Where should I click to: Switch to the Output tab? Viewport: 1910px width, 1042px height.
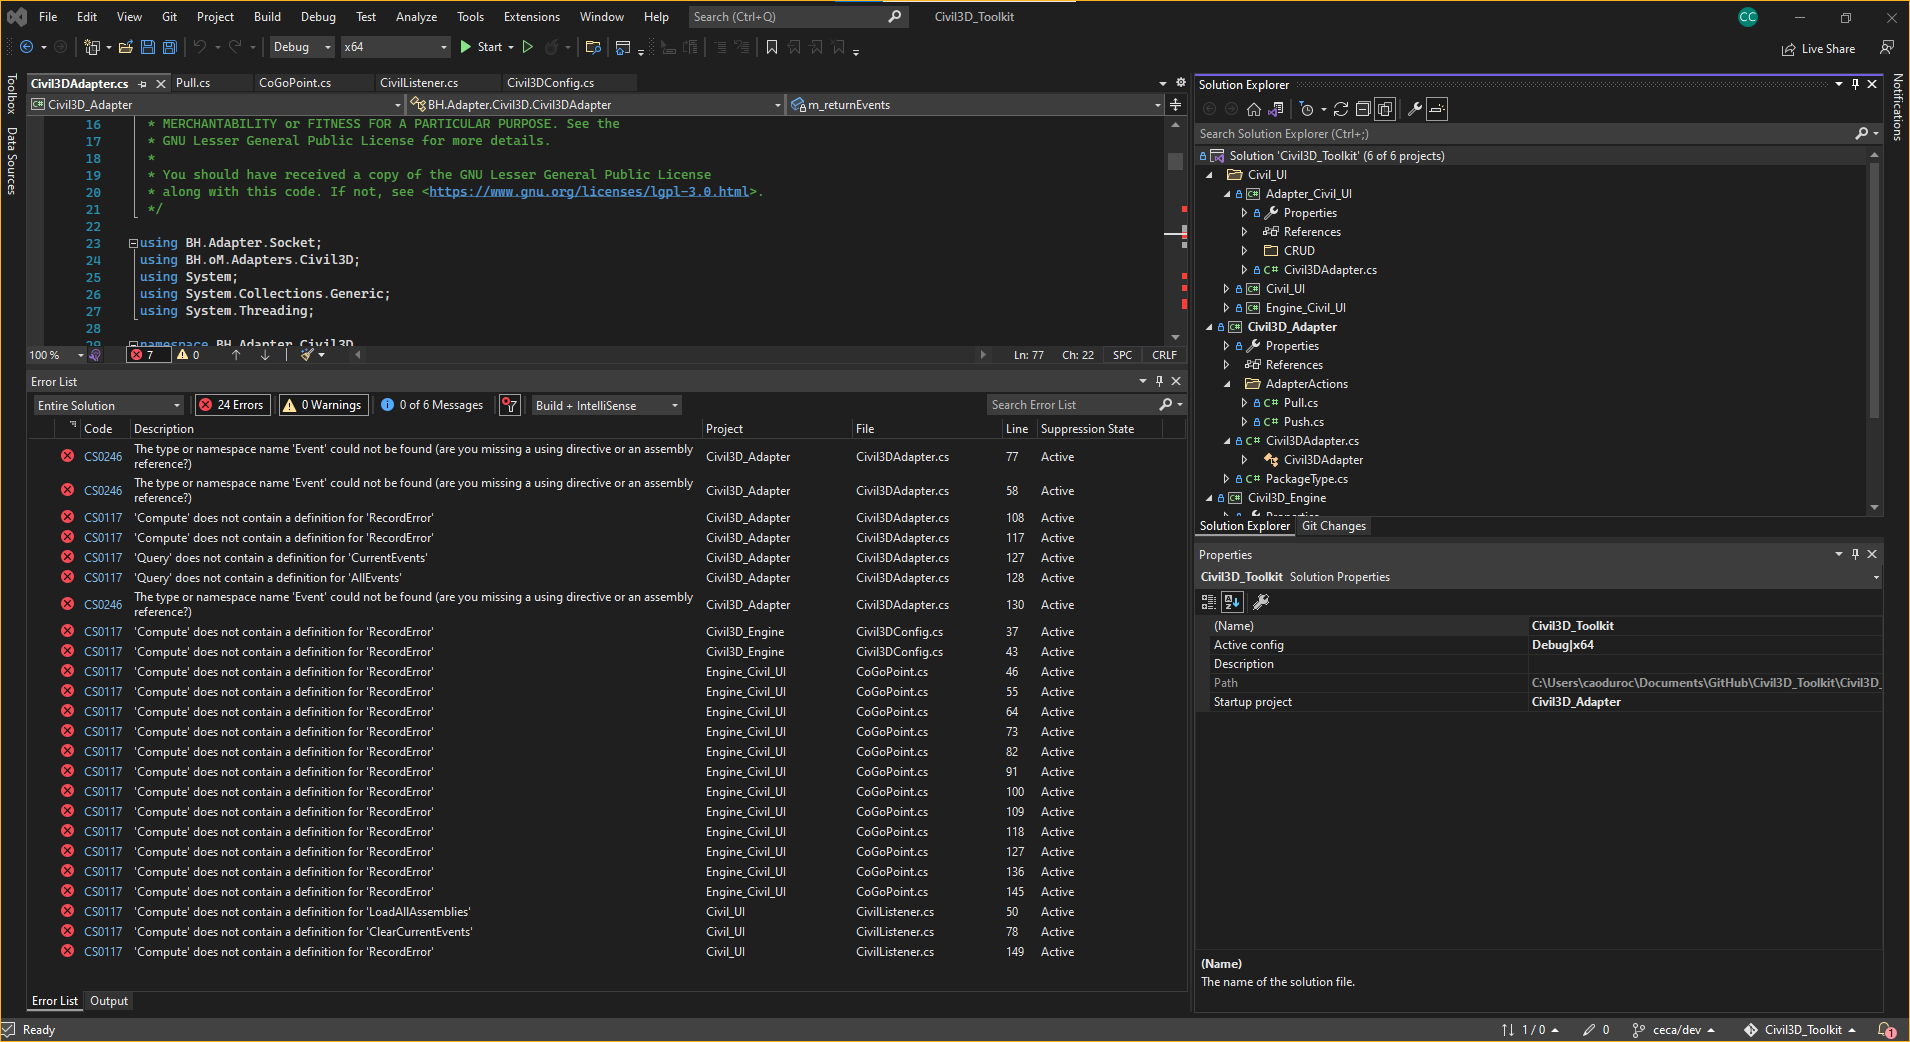(x=109, y=1001)
